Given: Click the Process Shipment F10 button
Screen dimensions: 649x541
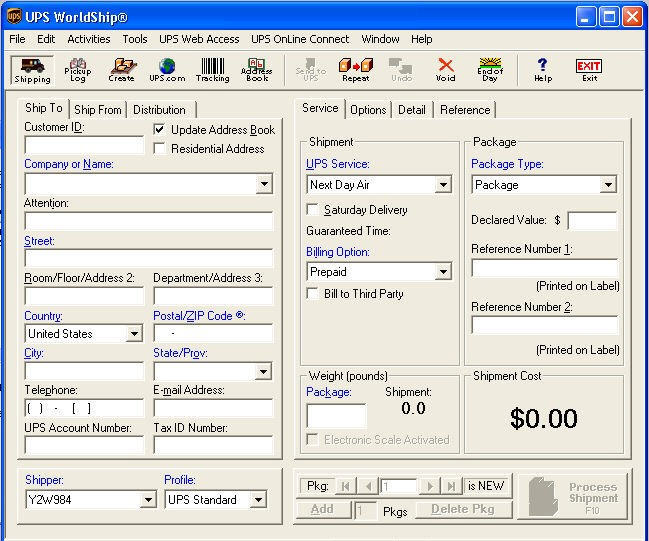Looking at the screenshot, I should pyautogui.click(x=573, y=497).
